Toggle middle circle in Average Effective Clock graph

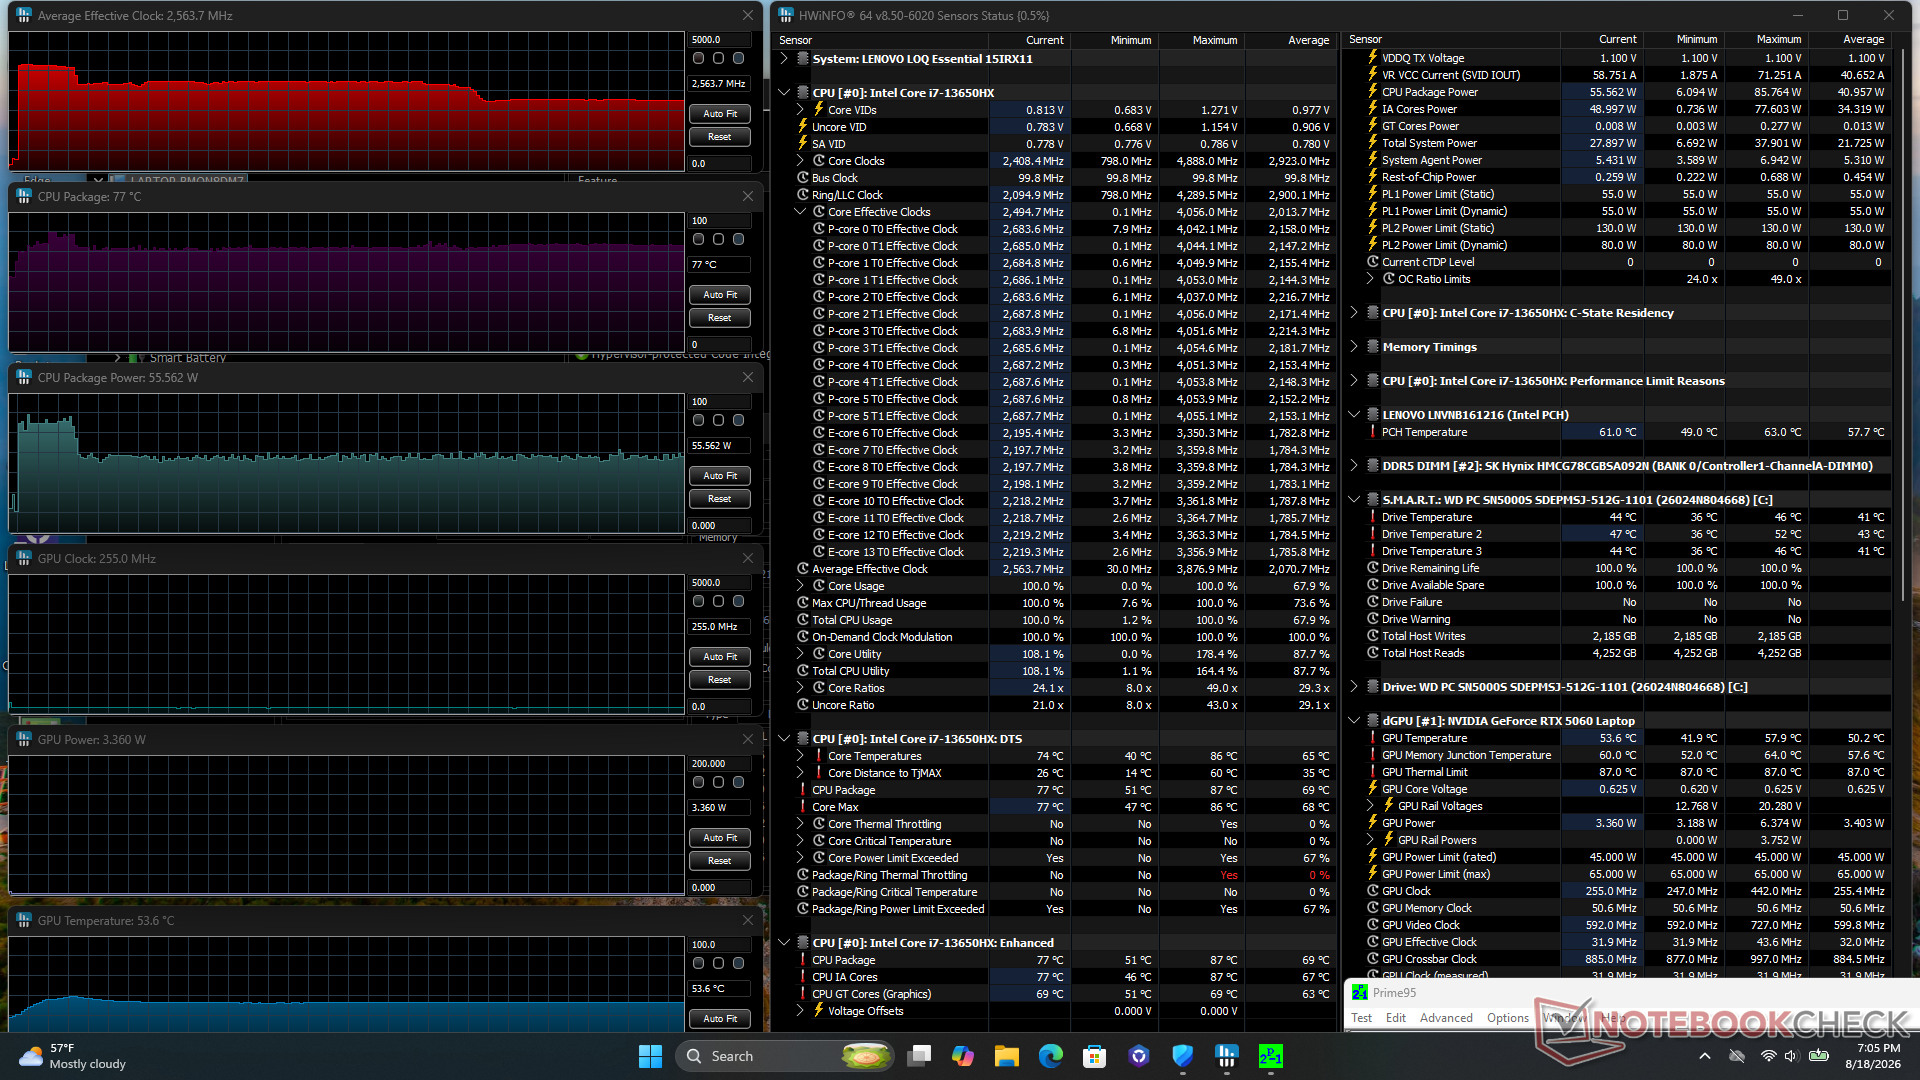[x=718, y=58]
